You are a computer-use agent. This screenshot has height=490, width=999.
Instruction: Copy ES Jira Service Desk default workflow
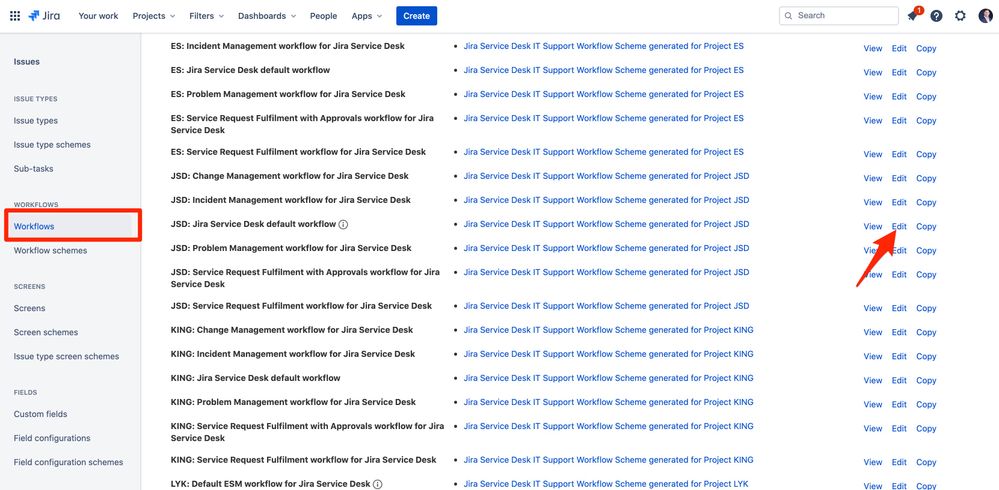(926, 73)
